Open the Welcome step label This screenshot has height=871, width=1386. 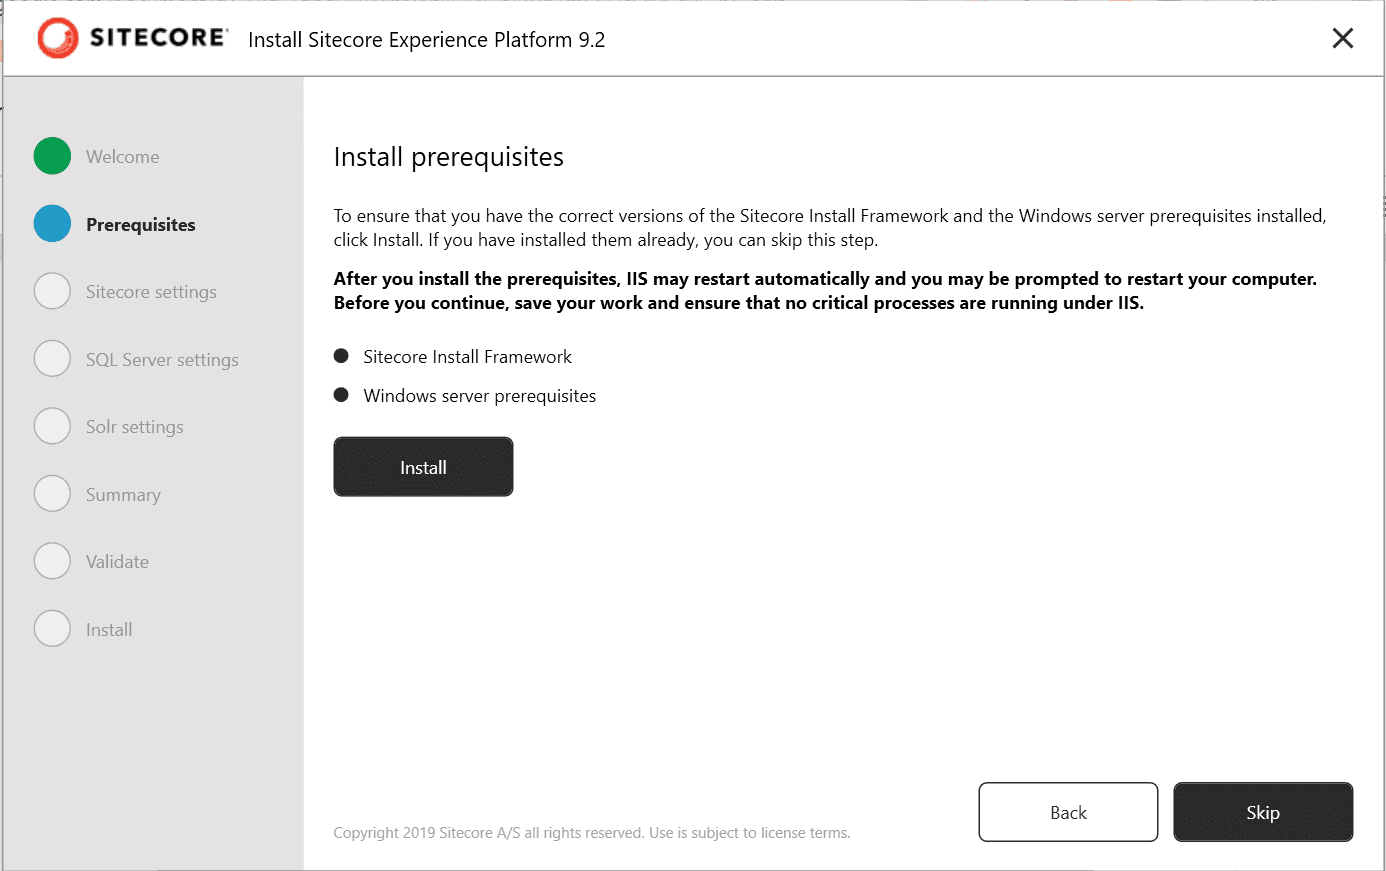click(x=123, y=157)
